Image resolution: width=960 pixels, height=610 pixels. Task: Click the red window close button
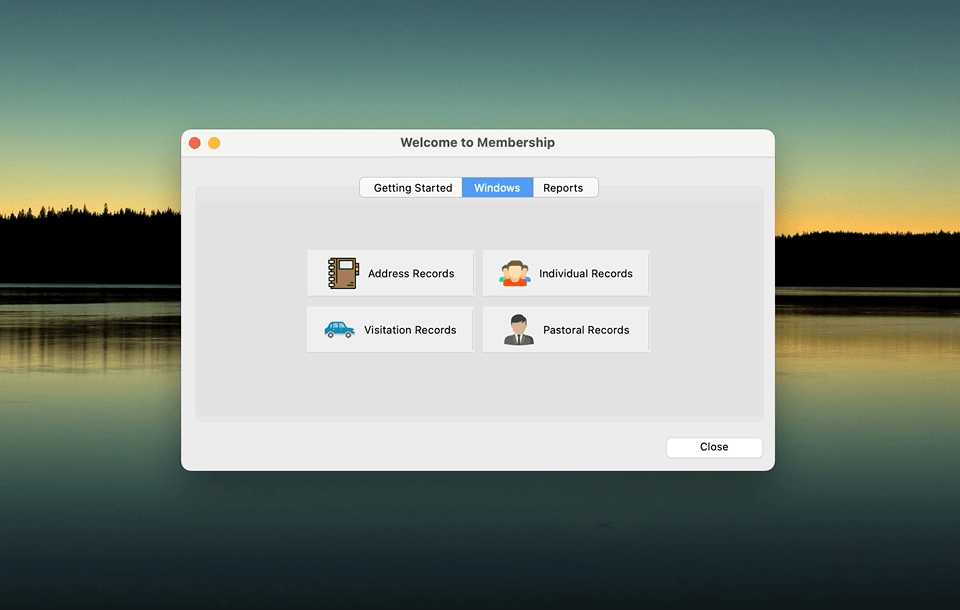(x=195, y=143)
